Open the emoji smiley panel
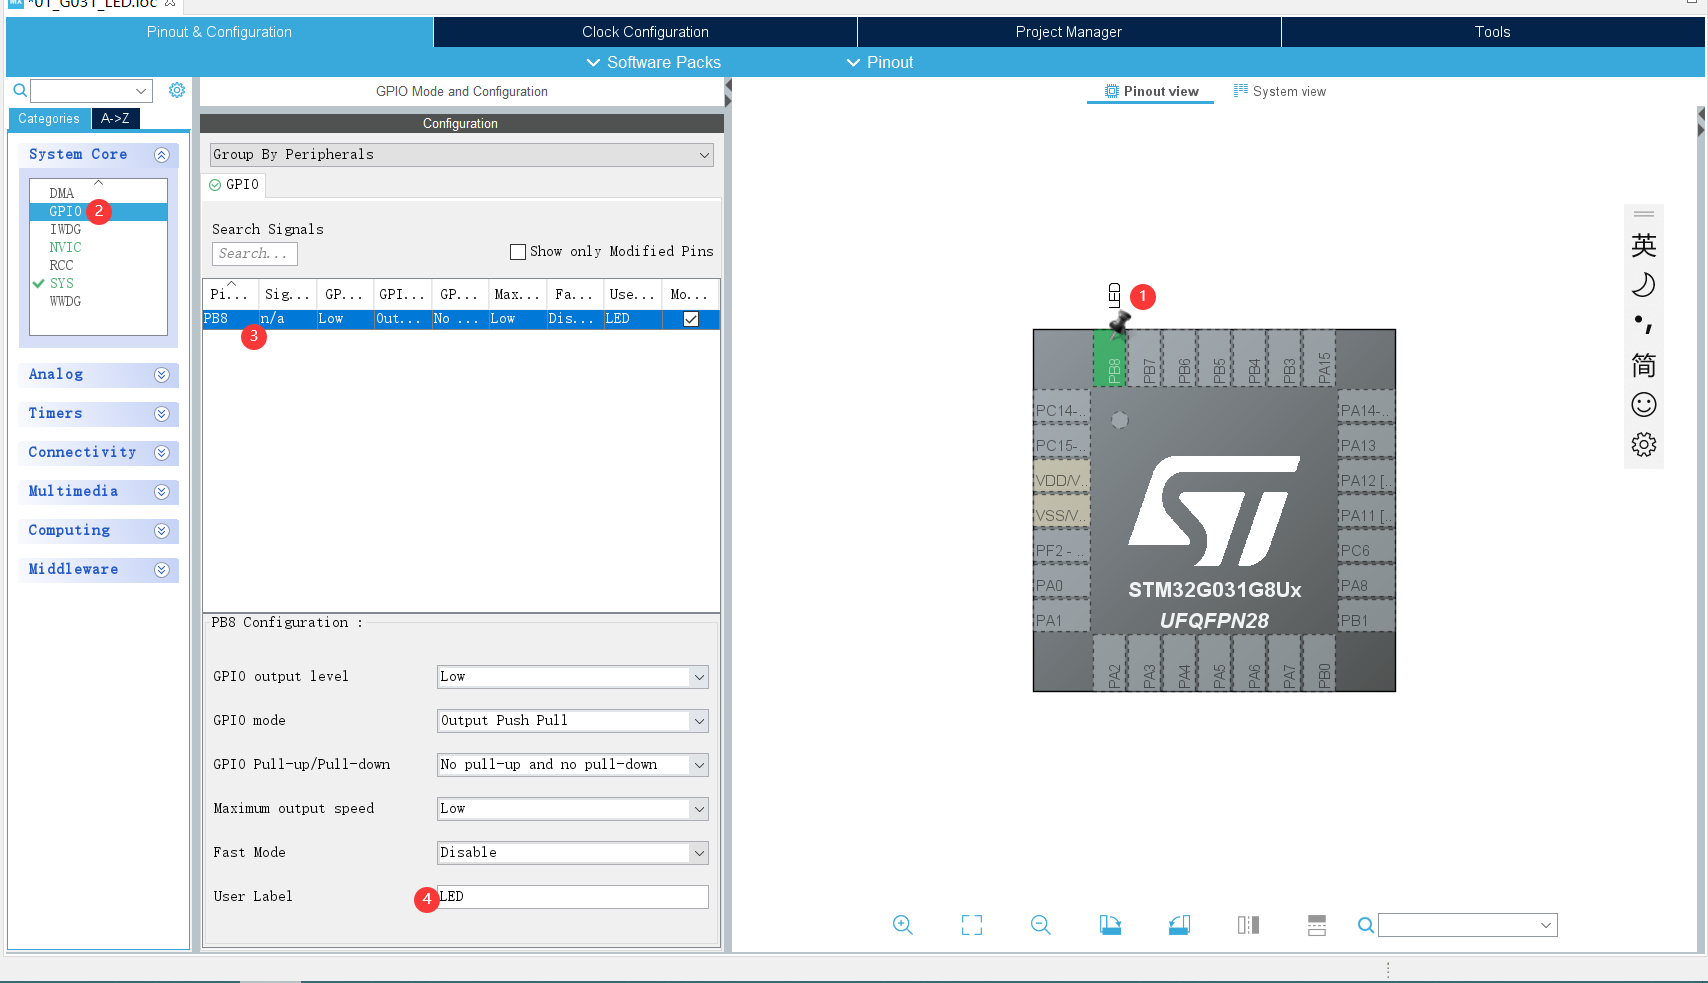The height and width of the screenshot is (983, 1708). click(1644, 404)
